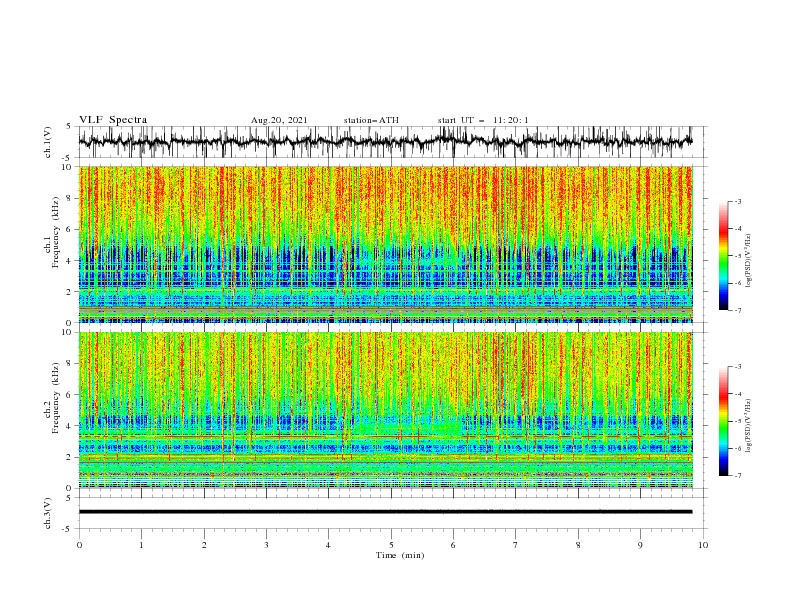This screenshot has width=792, height=612.
Task: Click the '-3' label on ch.1 colorbar
Action: click(738, 201)
